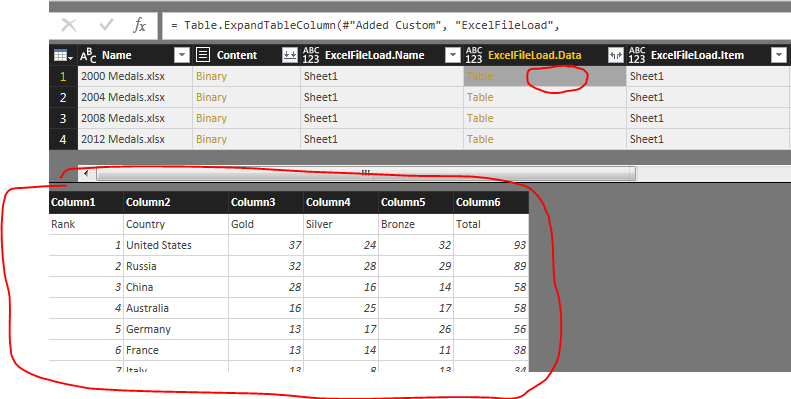This screenshot has width=791, height=399.
Task: Click the 2012 Medals.xlsx cell
Action: click(135, 139)
